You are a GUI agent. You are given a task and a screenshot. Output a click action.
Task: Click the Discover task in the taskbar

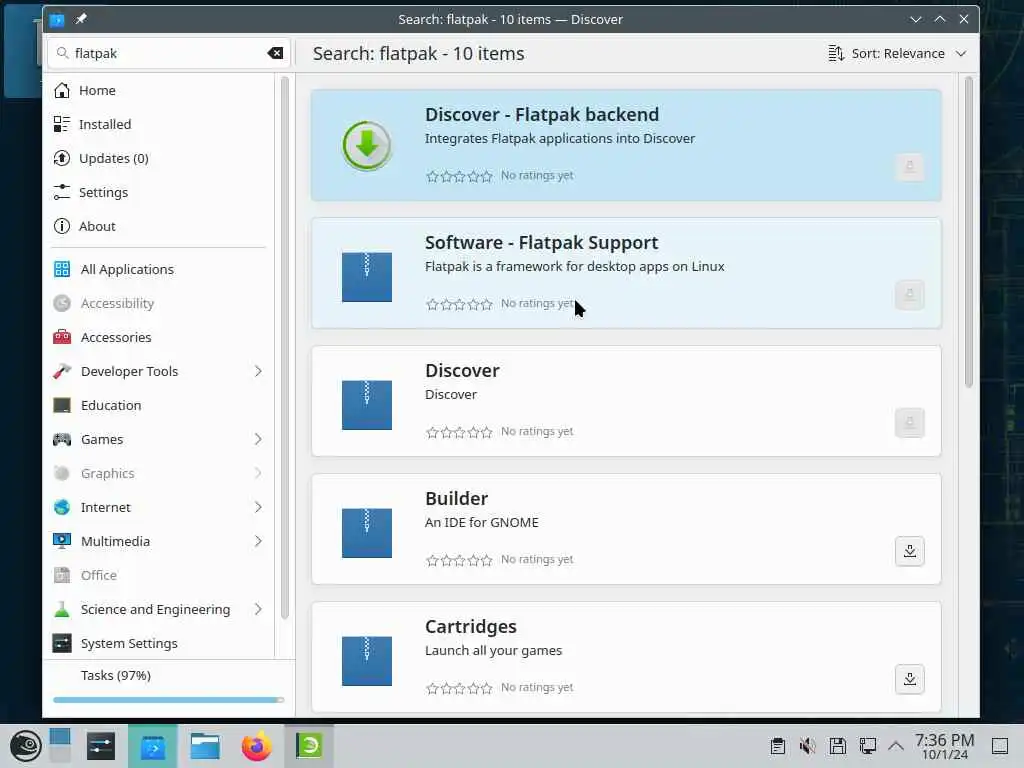pyautogui.click(x=152, y=746)
